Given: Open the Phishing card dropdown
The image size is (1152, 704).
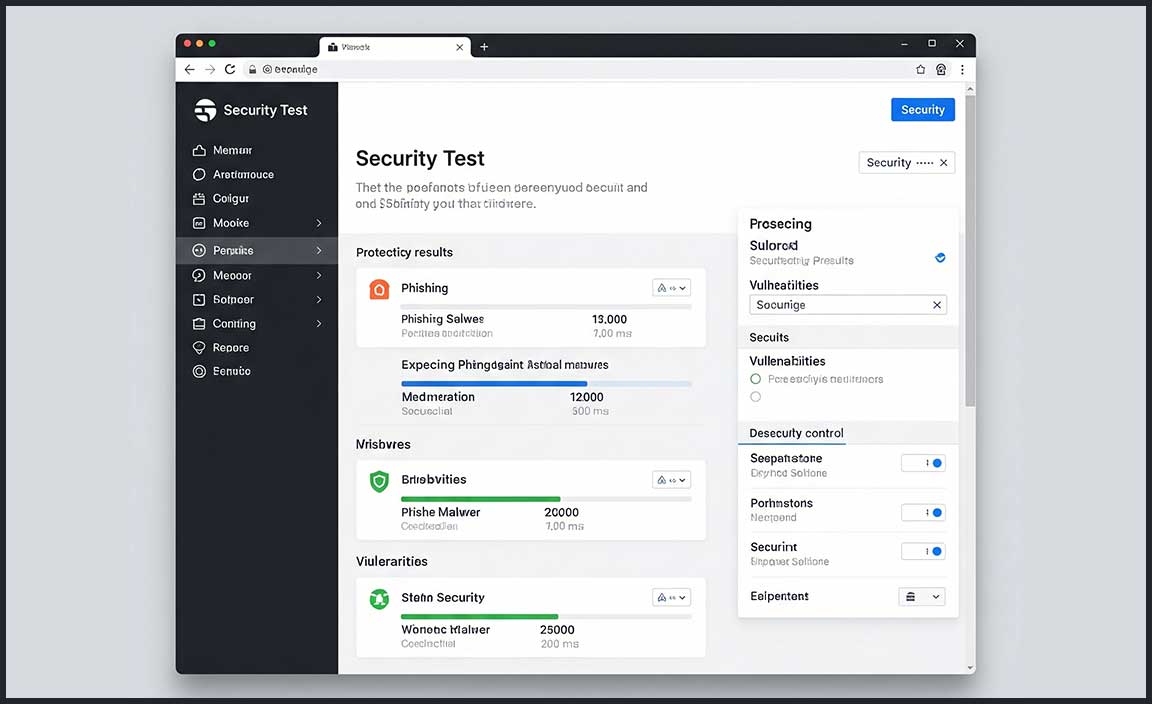Looking at the screenshot, I should (x=671, y=288).
